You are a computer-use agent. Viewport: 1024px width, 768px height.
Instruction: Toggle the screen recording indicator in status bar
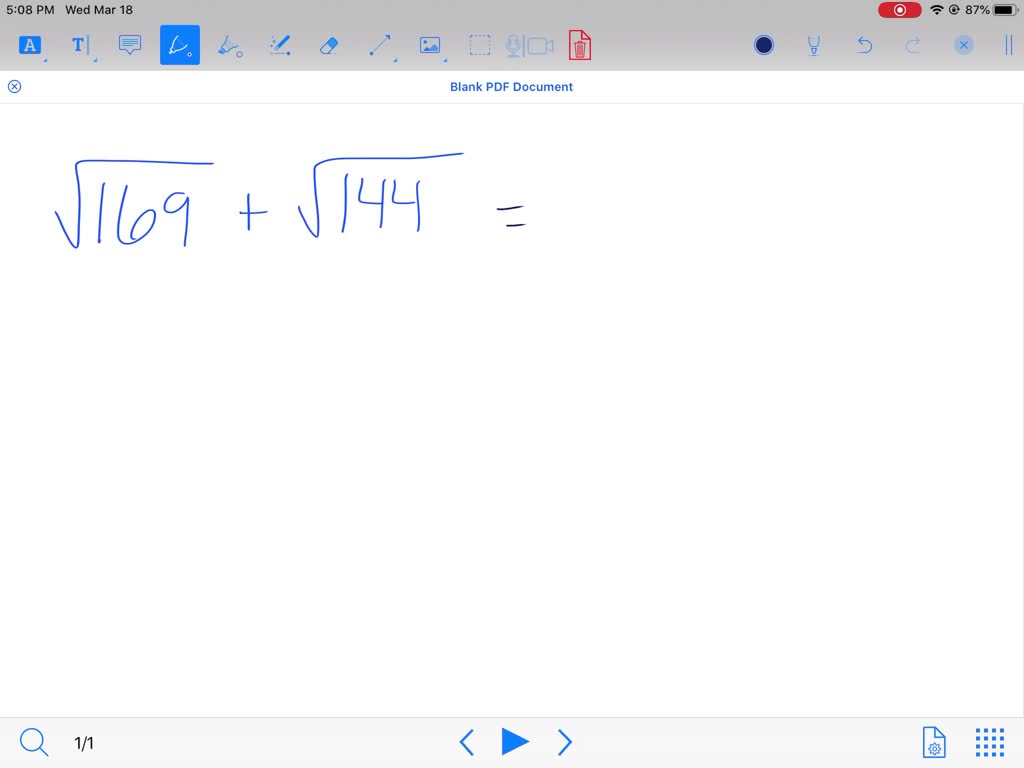(x=898, y=9)
